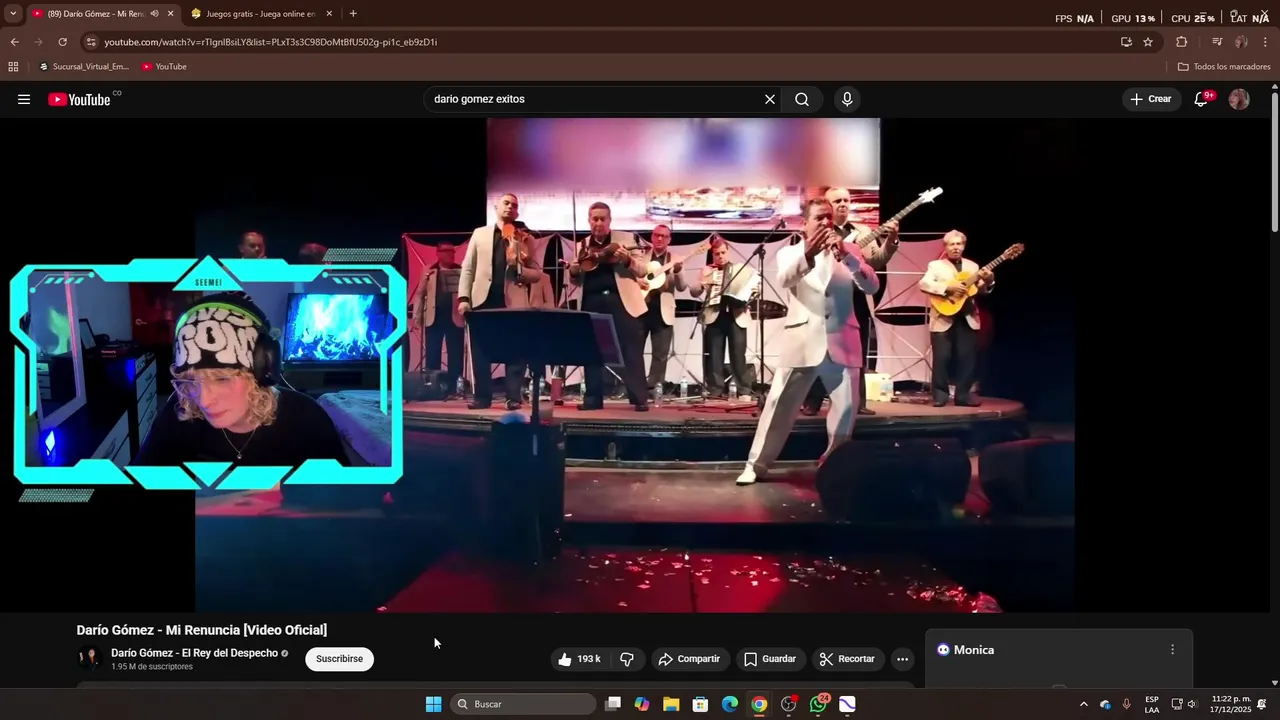Open the YouTube account avatar menu

tap(1239, 99)
